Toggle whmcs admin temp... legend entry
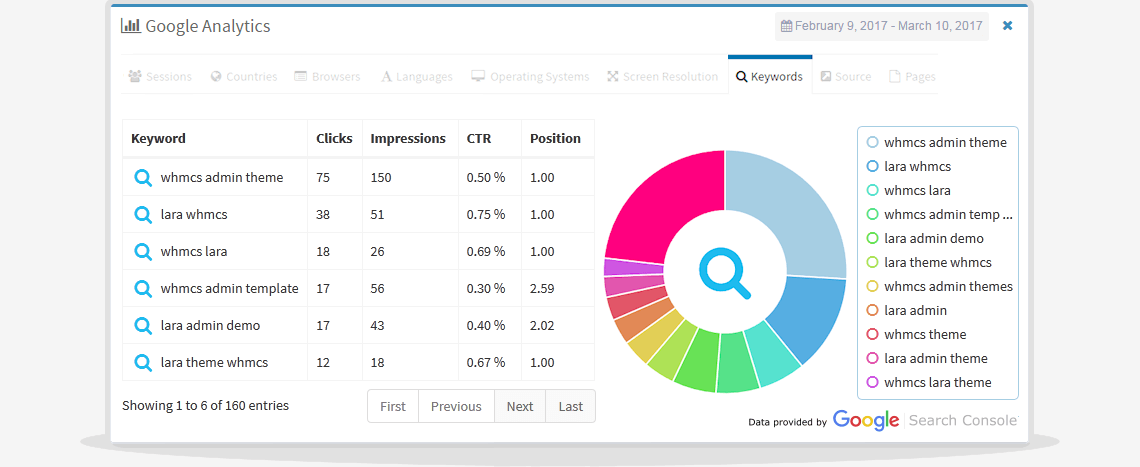 click(x=939, y=215)
